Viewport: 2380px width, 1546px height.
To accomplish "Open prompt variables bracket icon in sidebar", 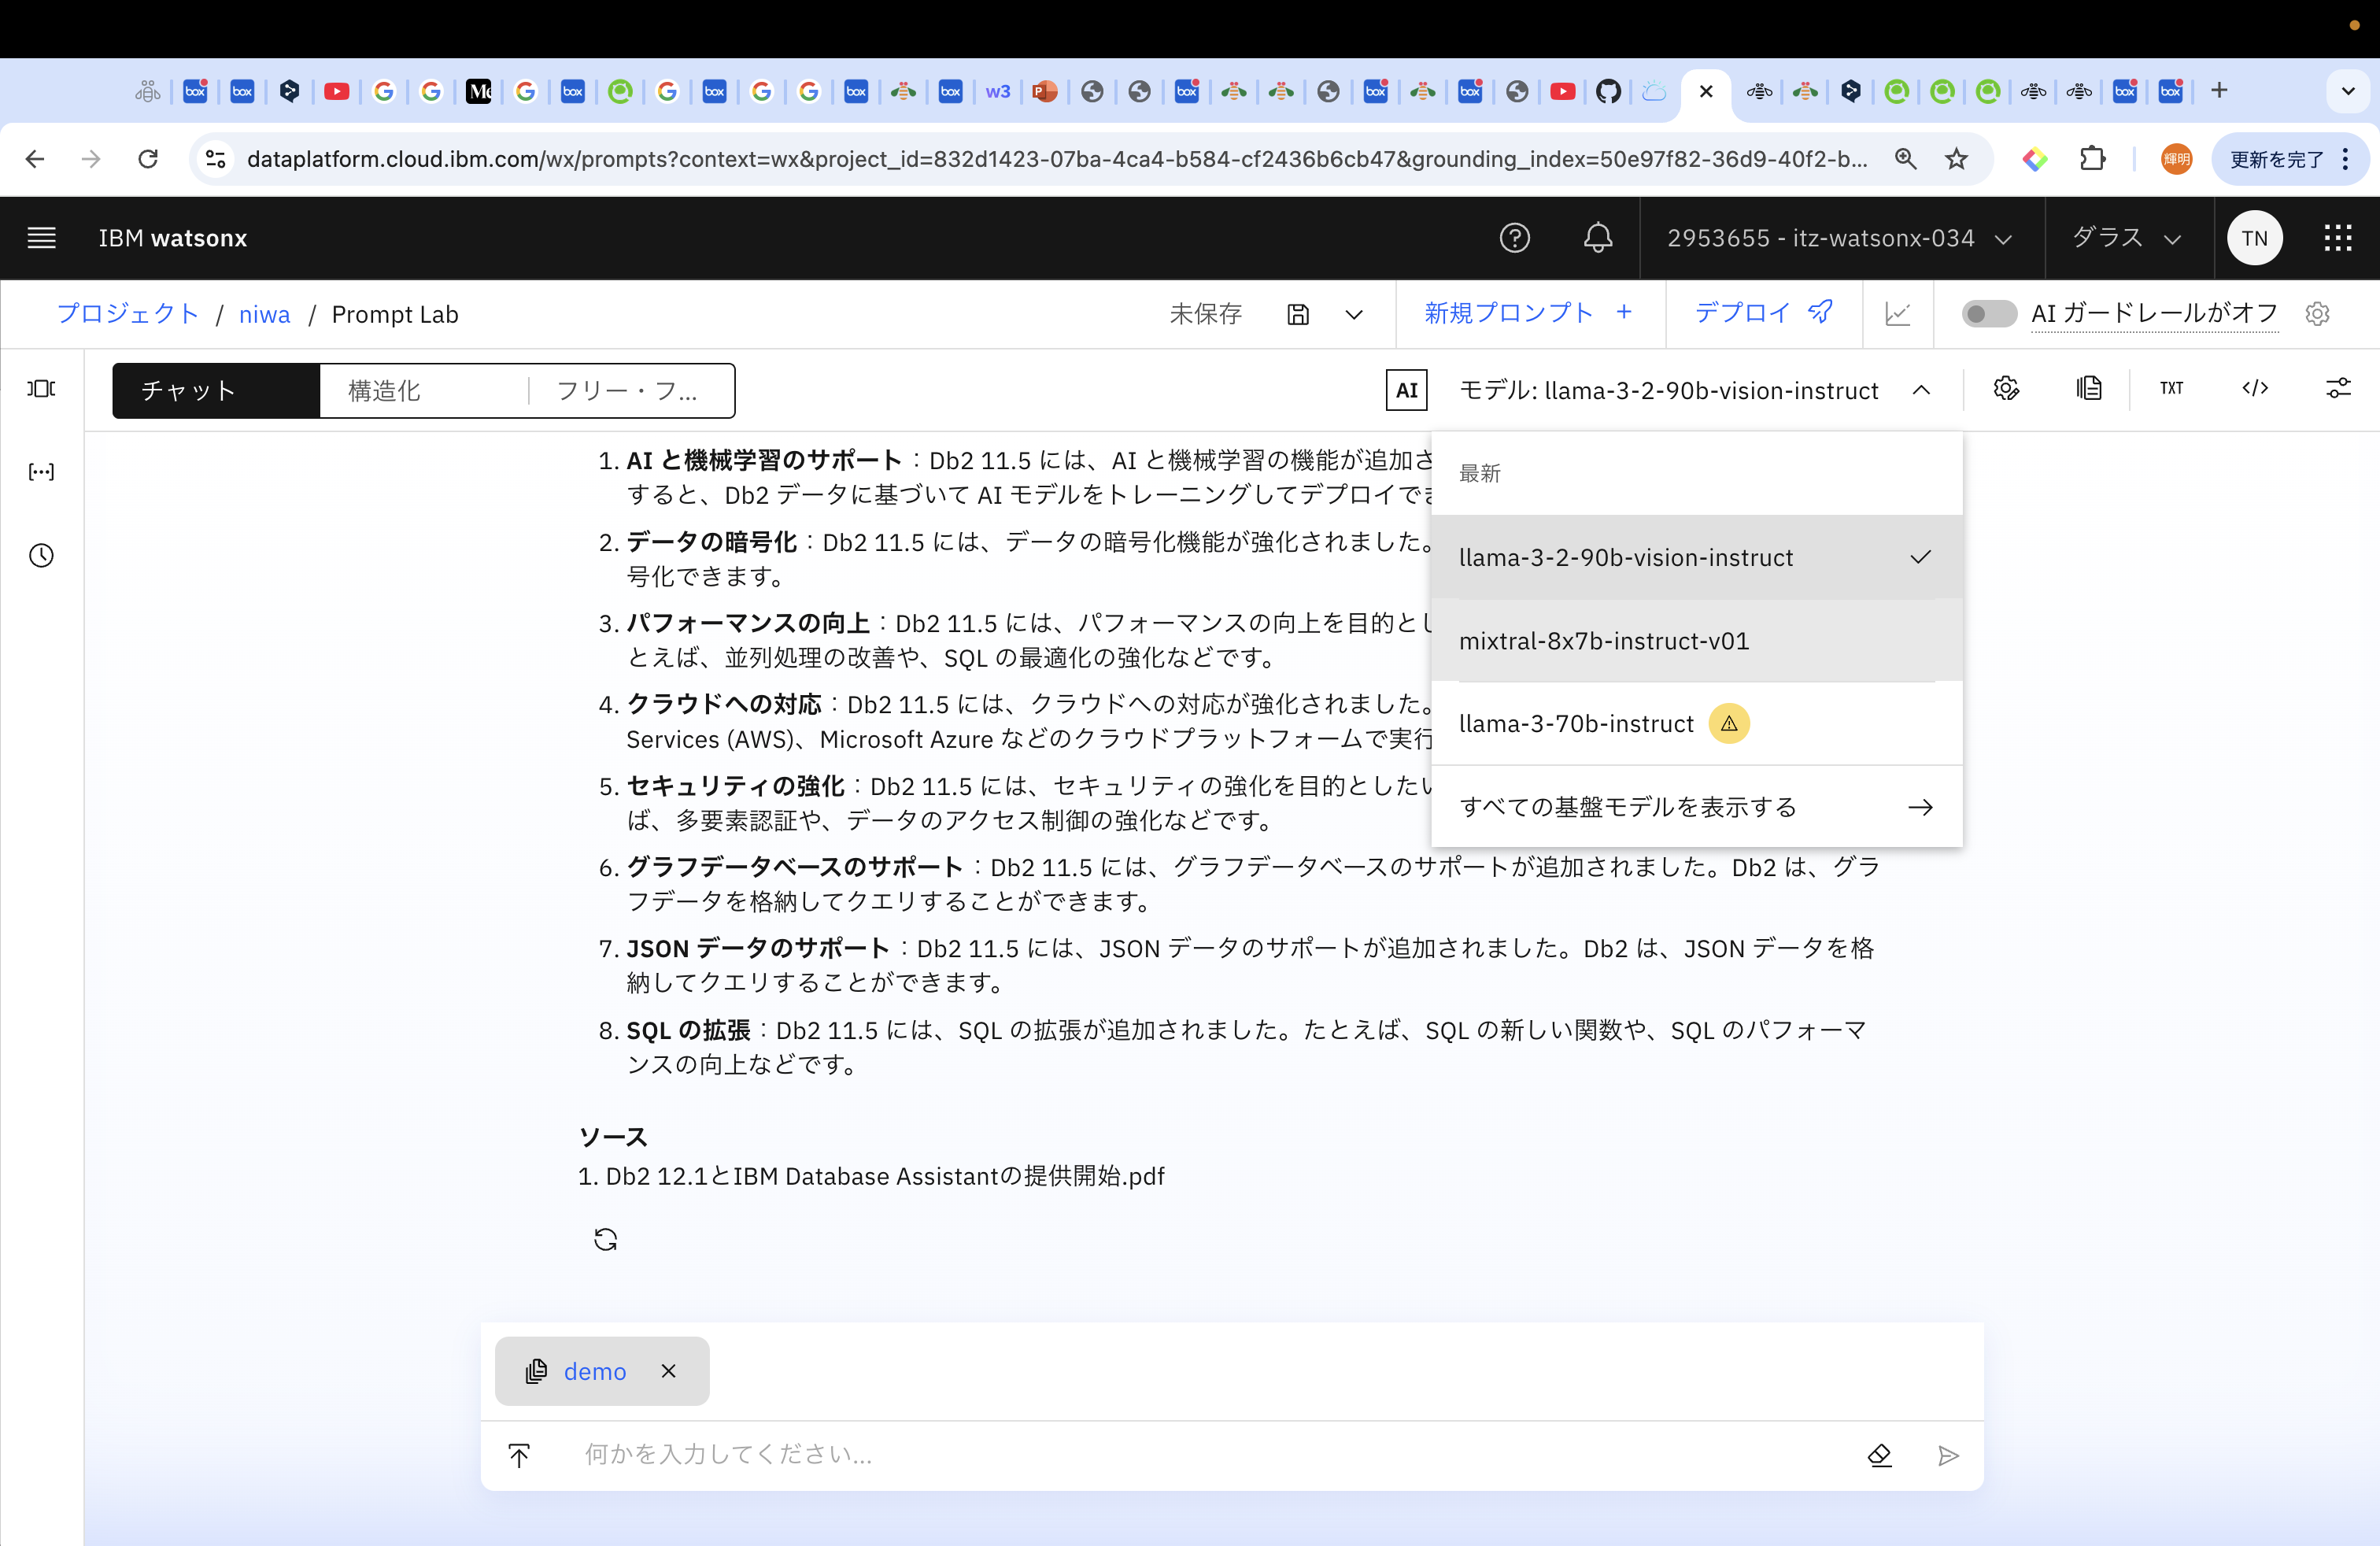I will [41, 472].
